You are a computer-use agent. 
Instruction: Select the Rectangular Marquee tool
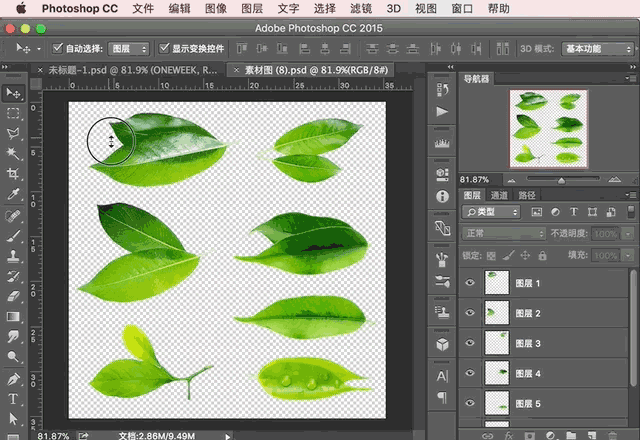(x=14, y=113)
